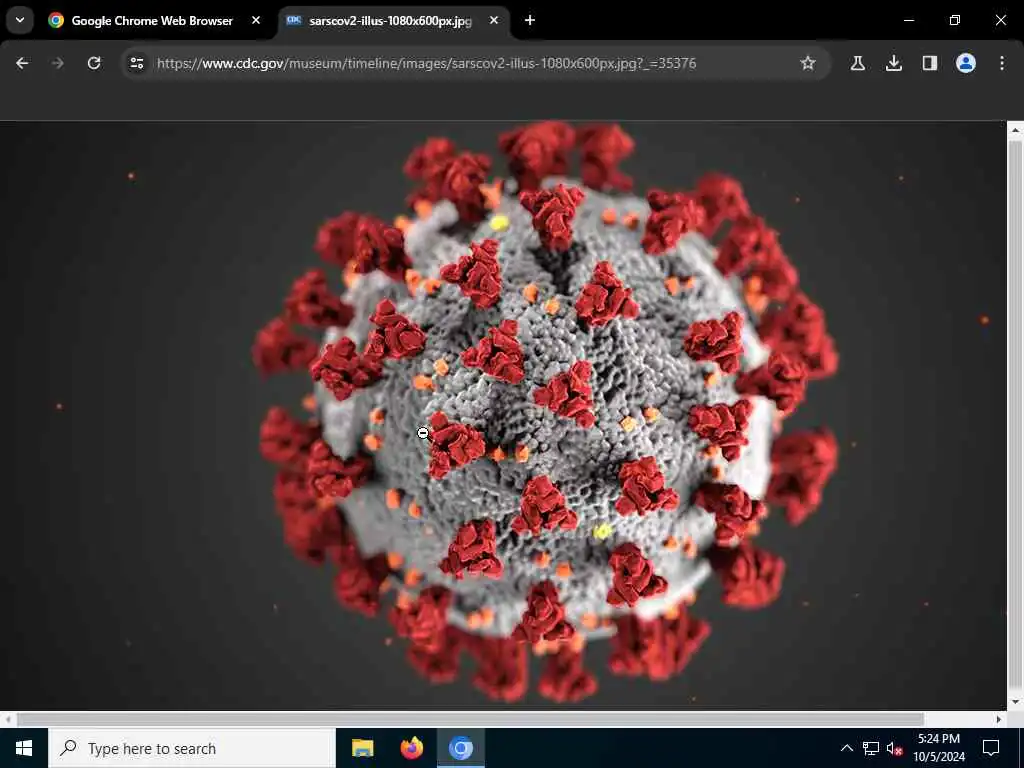Toggle the side panel icon

click(929, 63)
